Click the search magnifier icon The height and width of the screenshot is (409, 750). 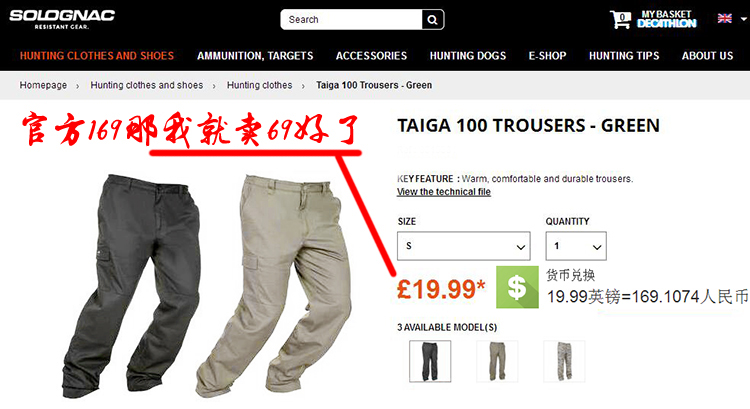coord(432,20)
